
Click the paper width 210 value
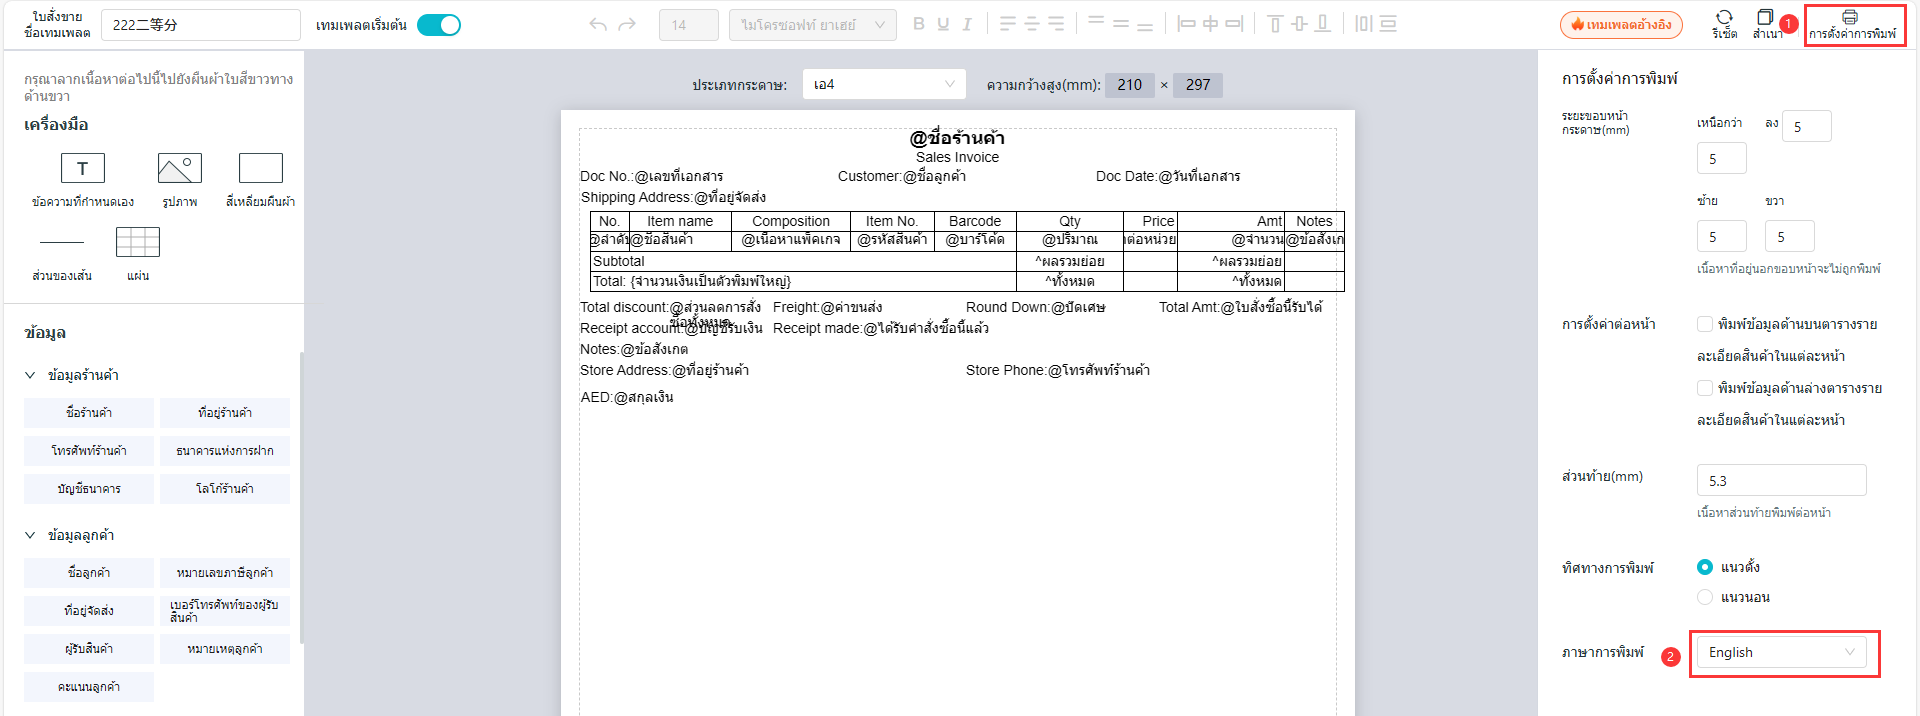click(x=1130, y=85)
